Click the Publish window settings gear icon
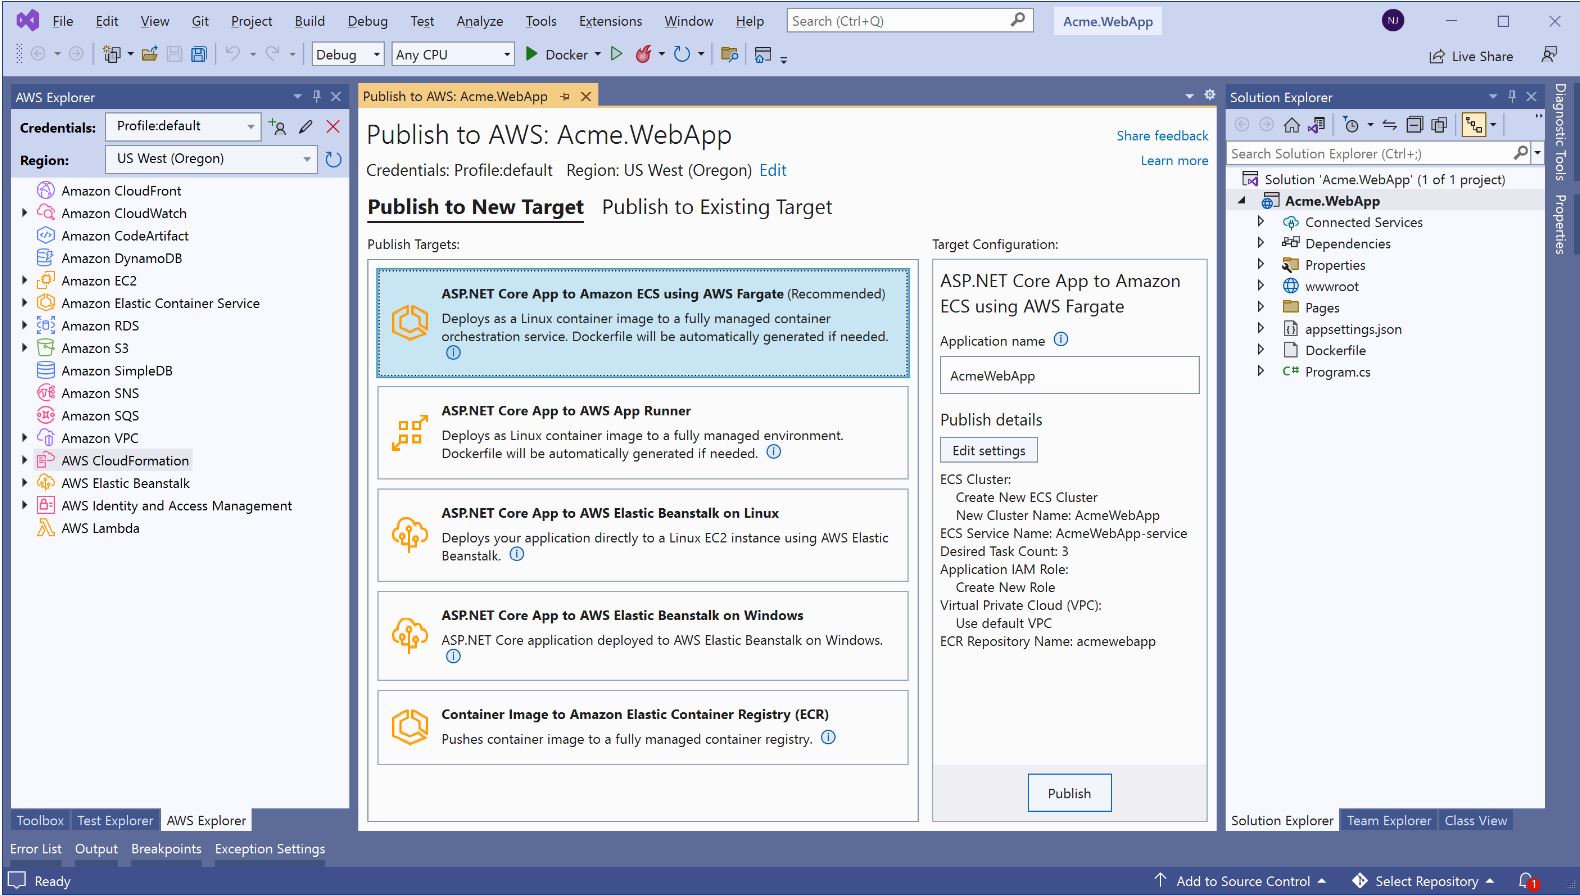Screen dimensions: 1580x895 pos(1210,95)
